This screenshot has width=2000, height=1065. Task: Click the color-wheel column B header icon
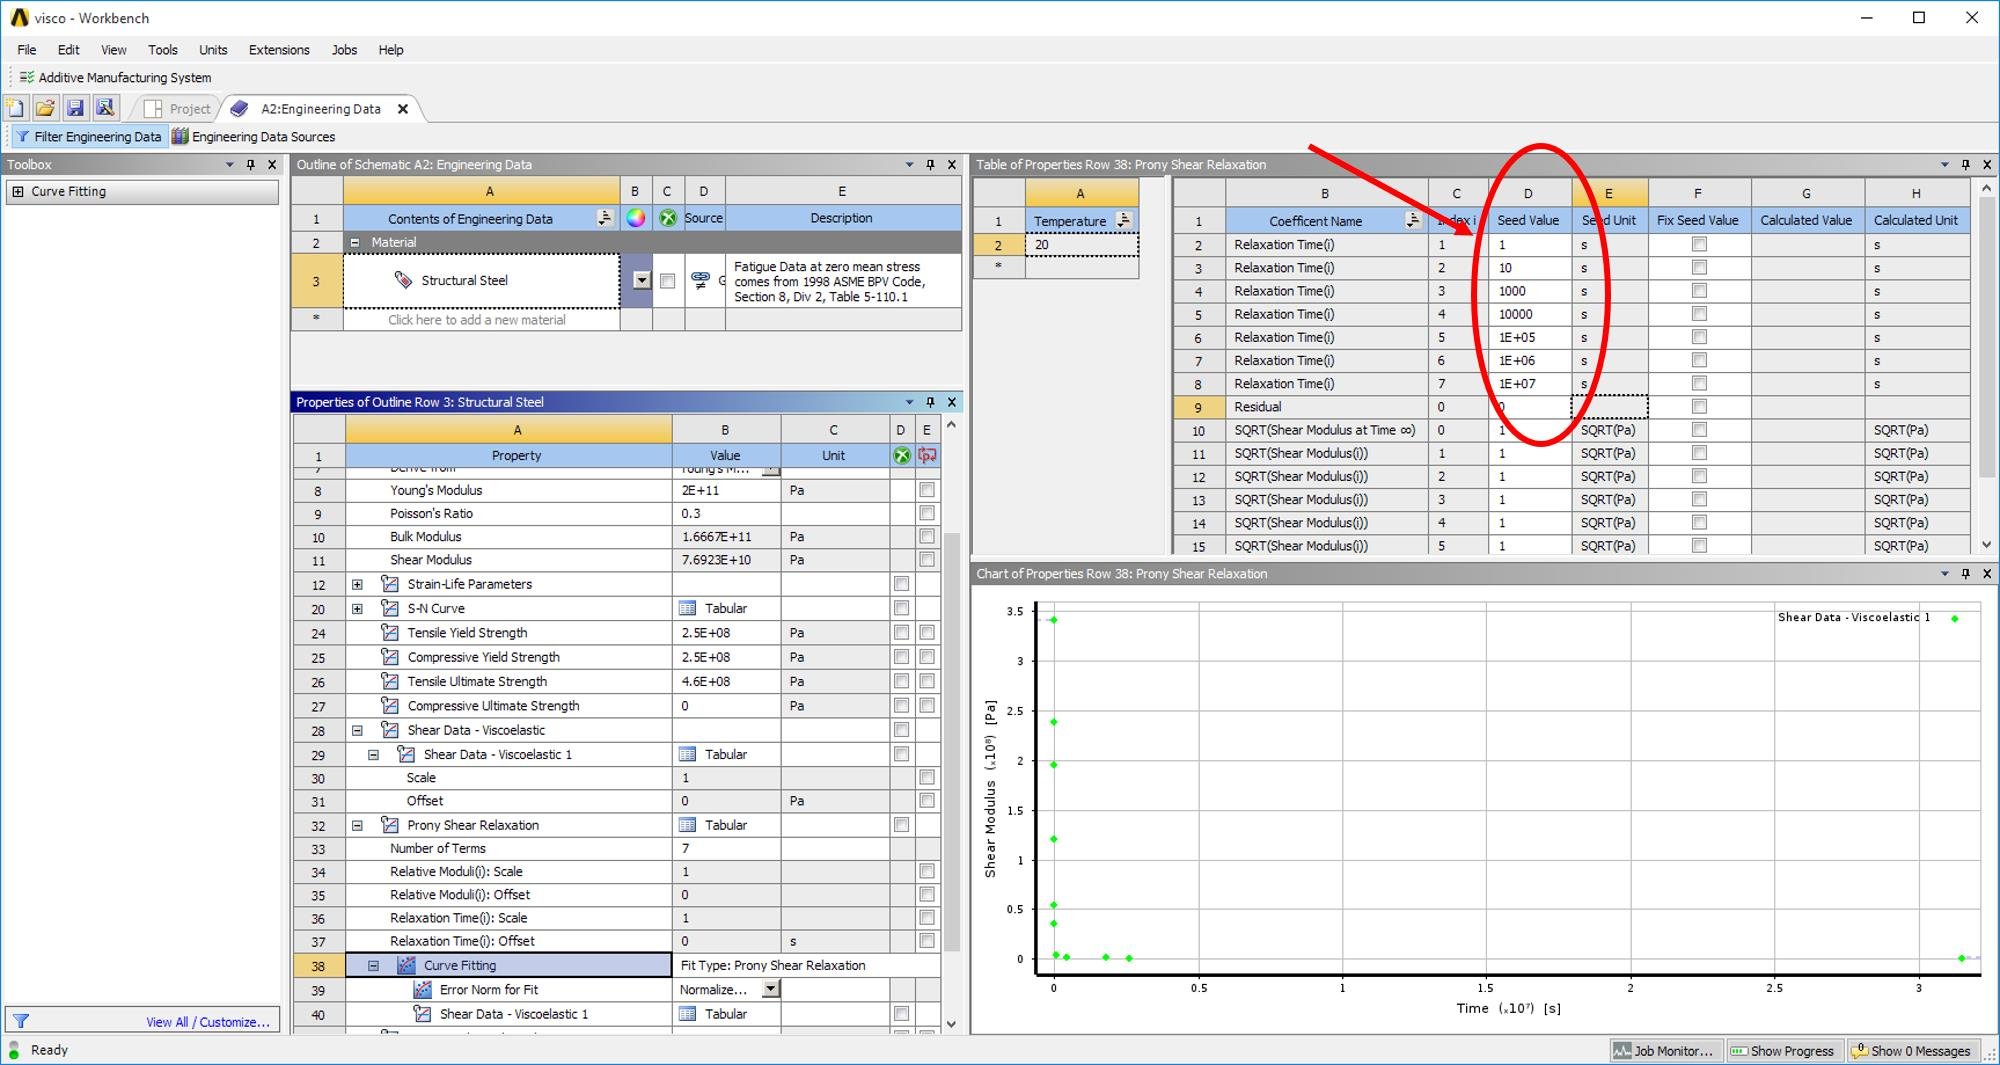pos(635,218)
